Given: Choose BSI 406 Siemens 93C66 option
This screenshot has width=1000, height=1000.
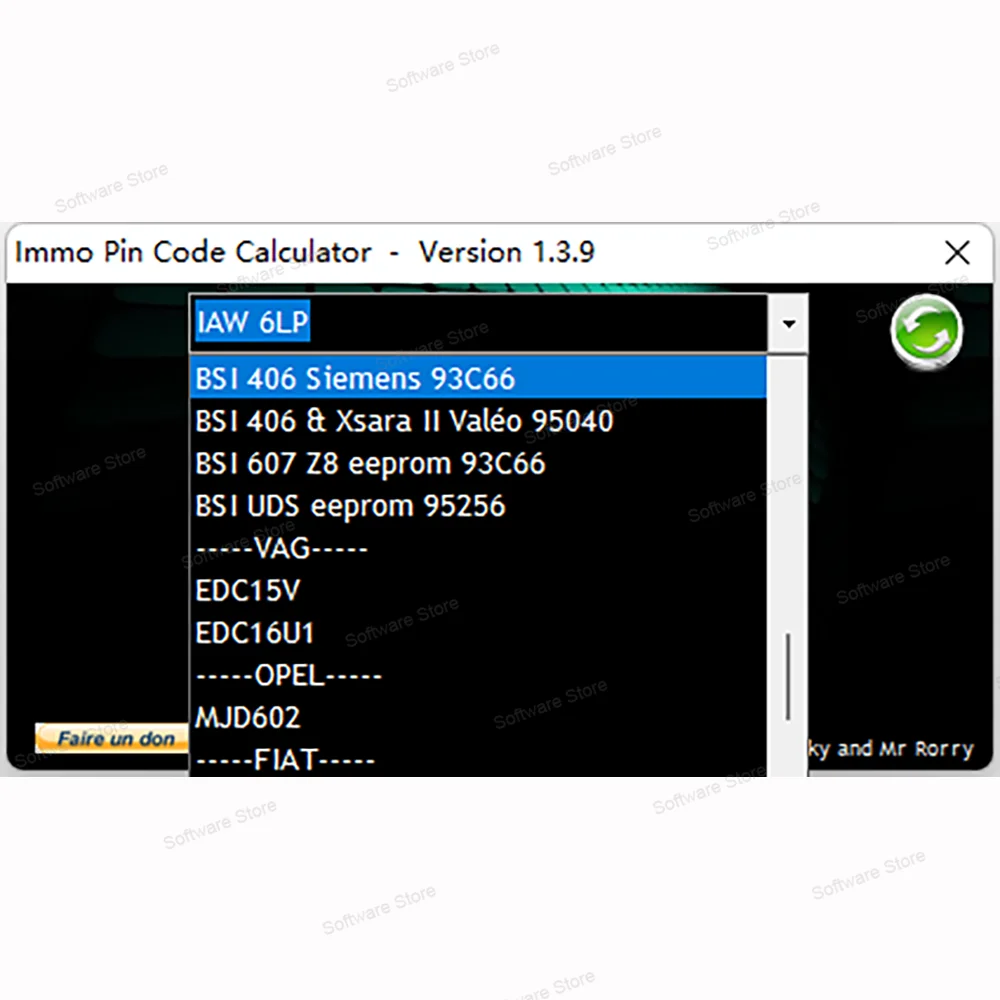Looking at the screenshot, I should [478, 378].
